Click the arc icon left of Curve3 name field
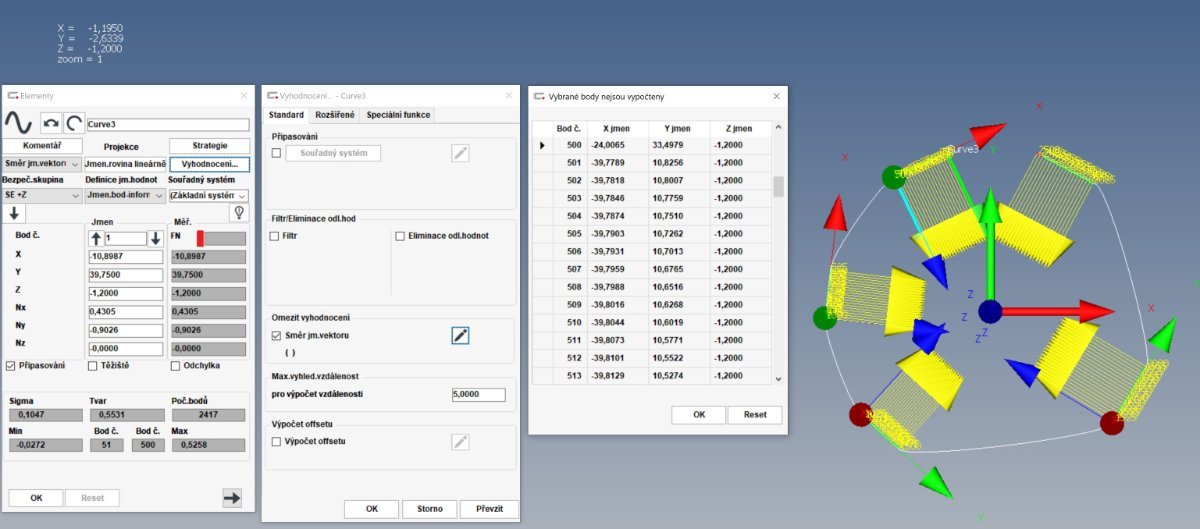 tap(75, 123)
